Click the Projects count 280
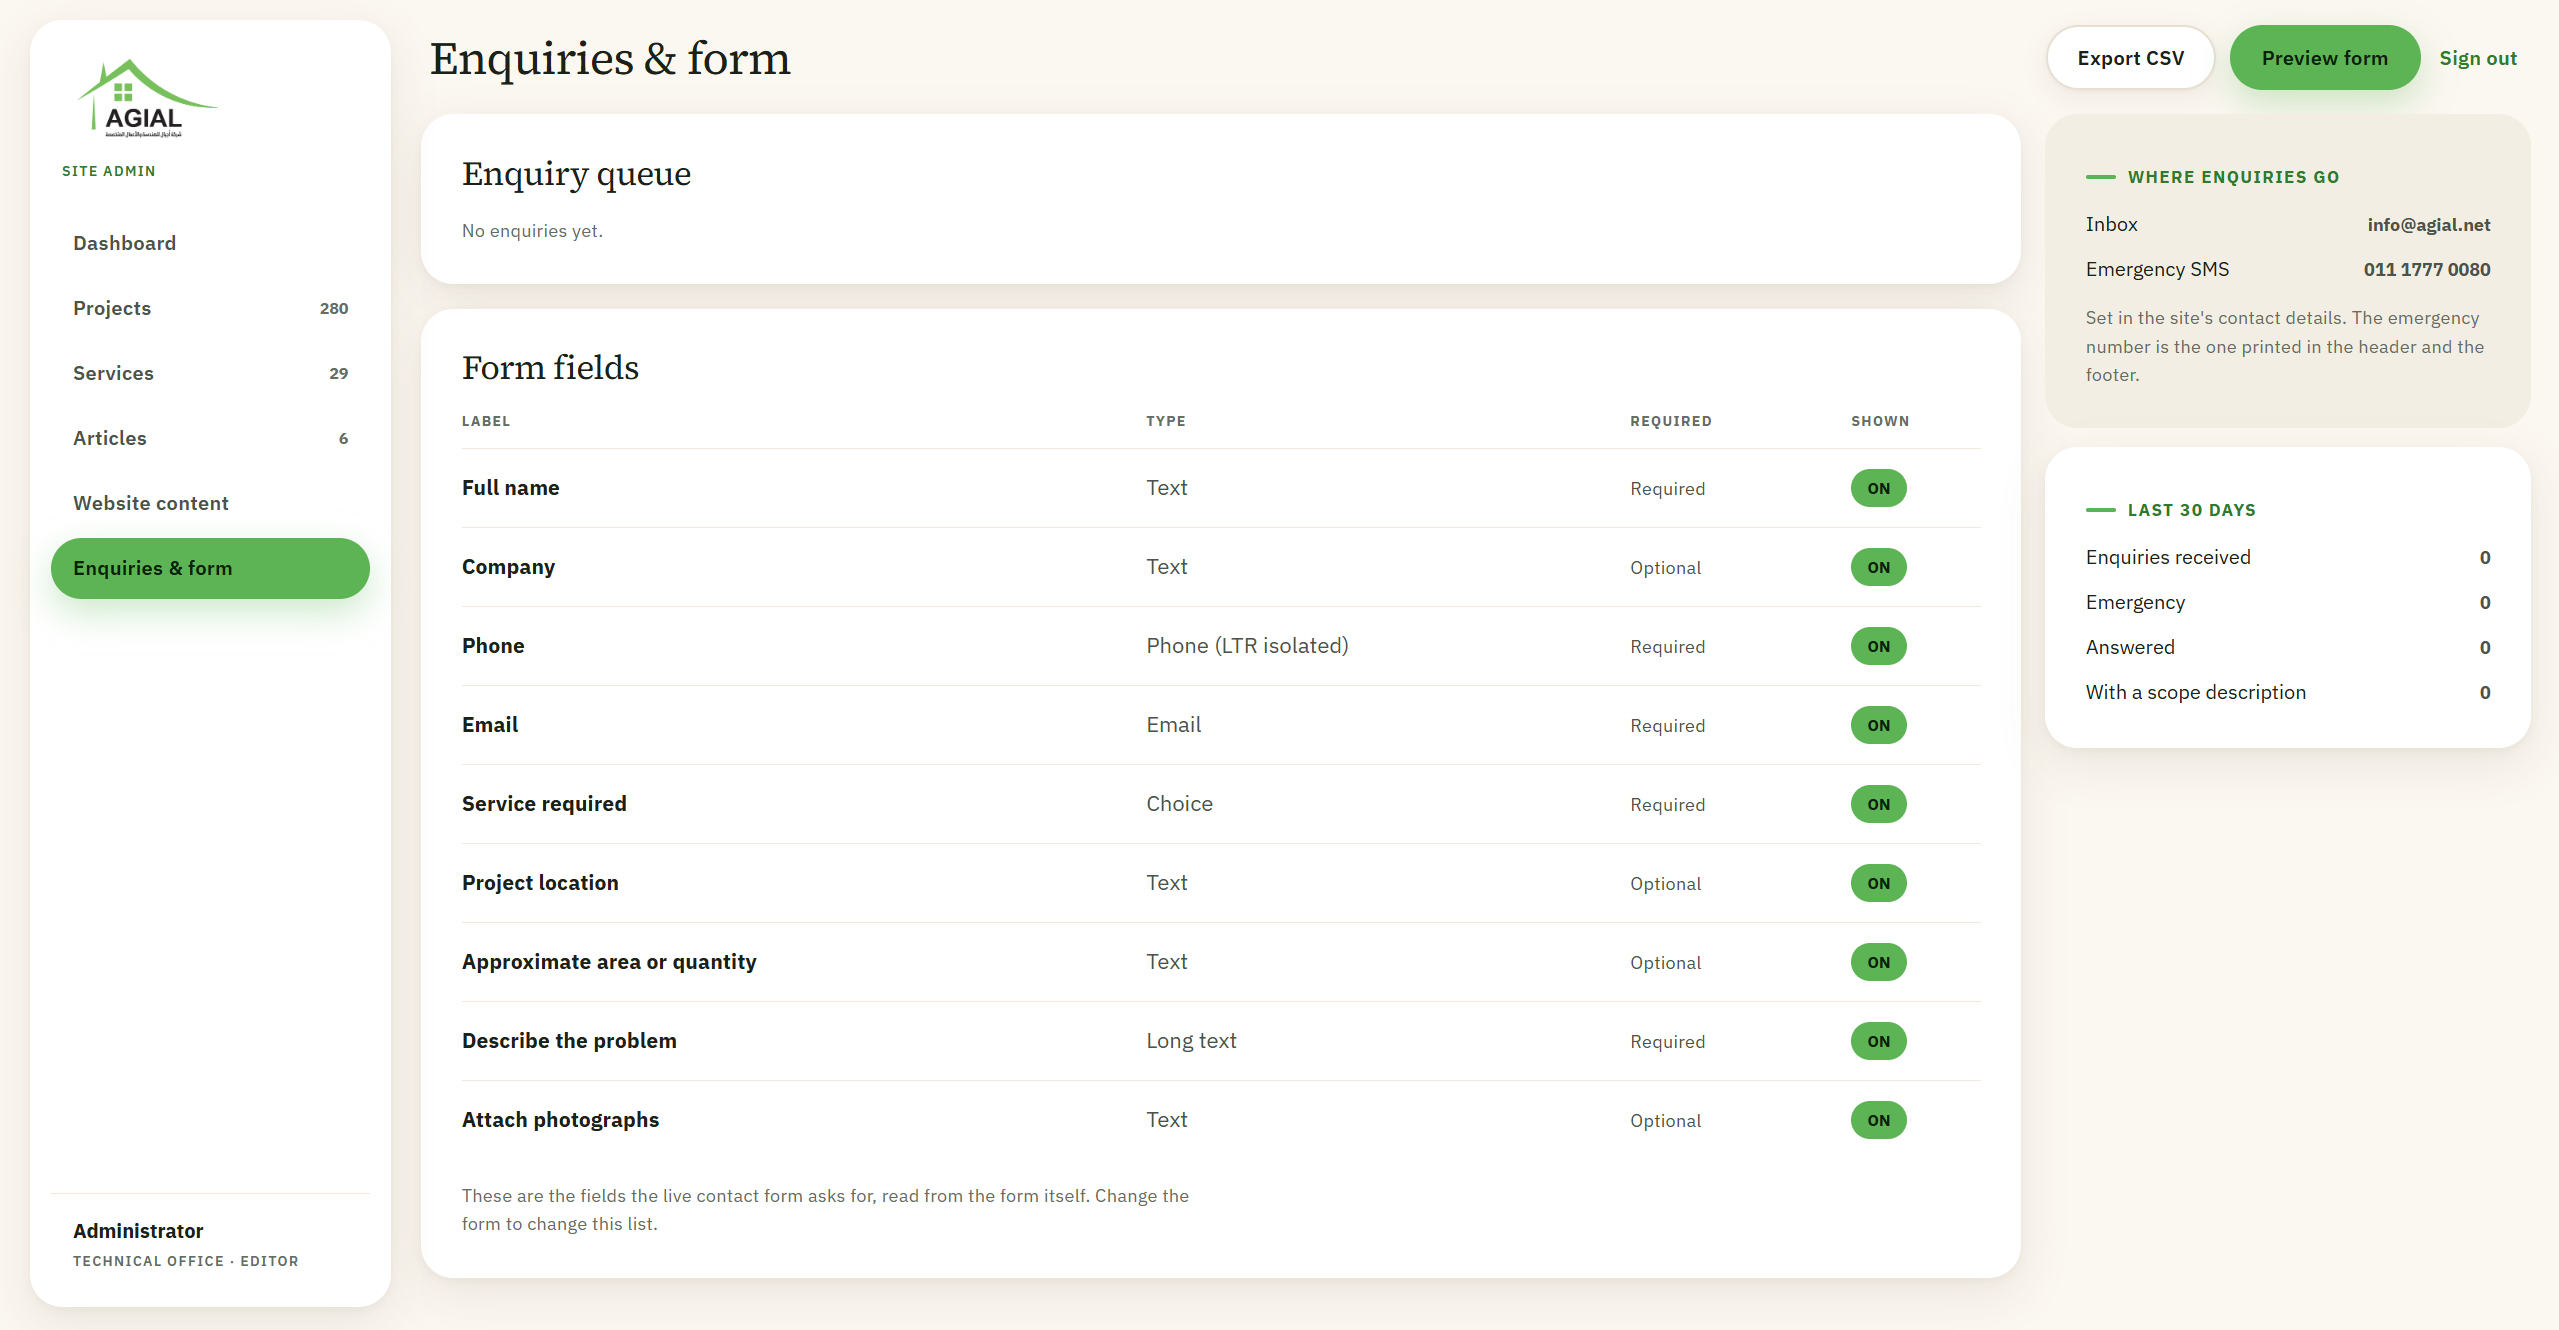 click(x=334, y=308)
